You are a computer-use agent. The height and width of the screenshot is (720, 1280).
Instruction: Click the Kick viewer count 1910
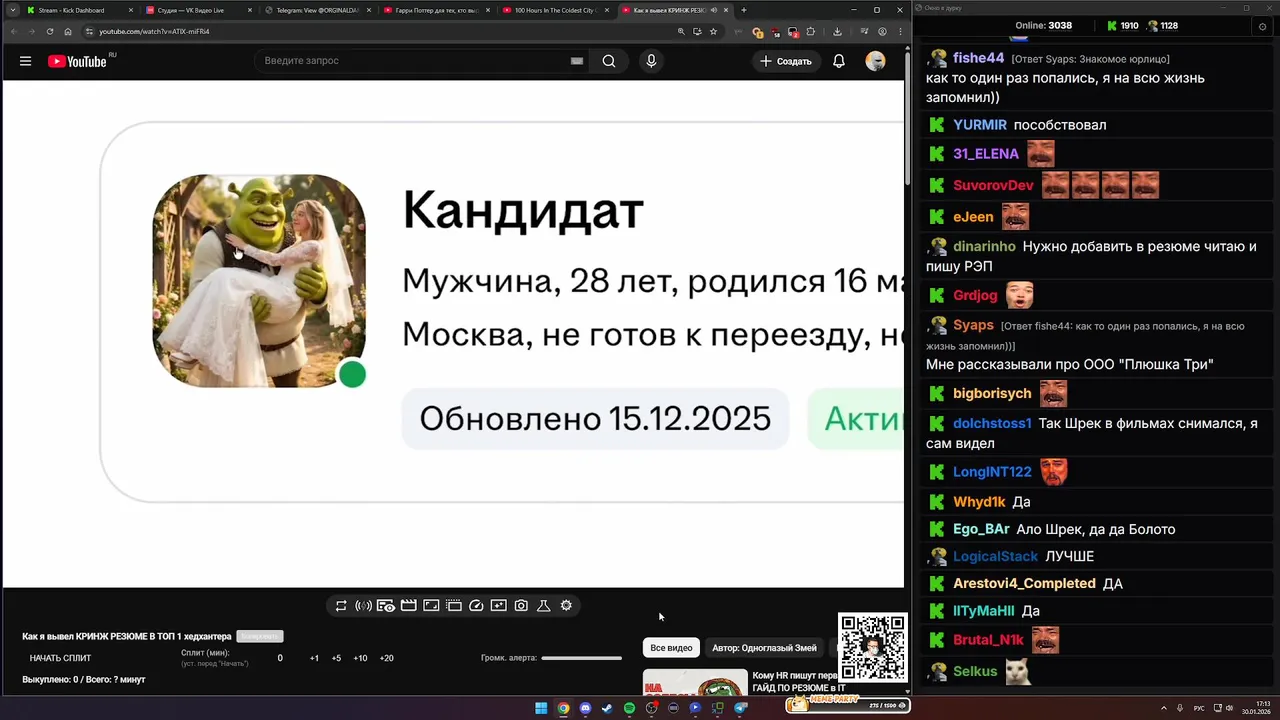point(1122,26)
